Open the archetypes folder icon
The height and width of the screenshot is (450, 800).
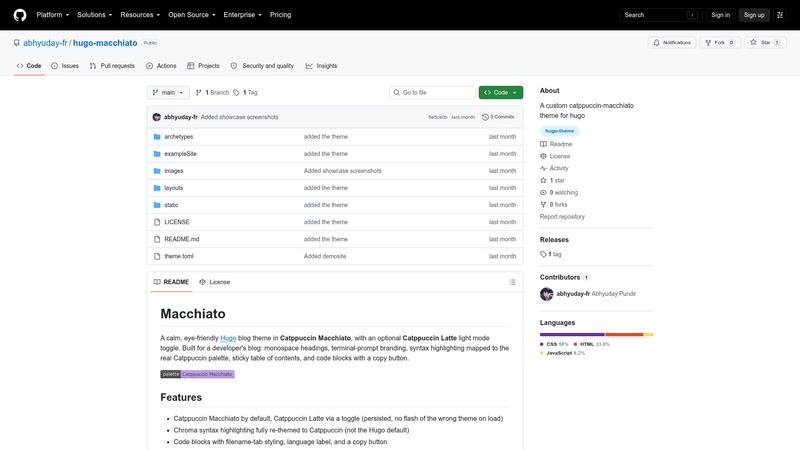click(x=157, y=137)
